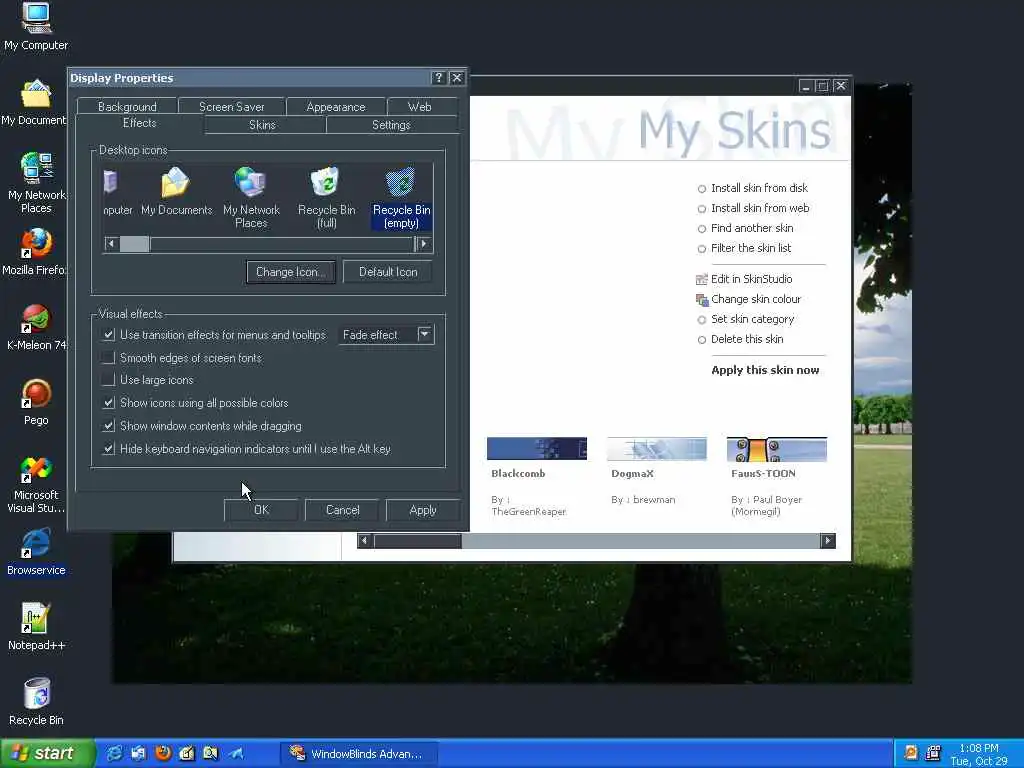This screenshot has width=1024, height=768.
Task: Open Recycle Bin on the desktop
Action: [x=36, y=702]
